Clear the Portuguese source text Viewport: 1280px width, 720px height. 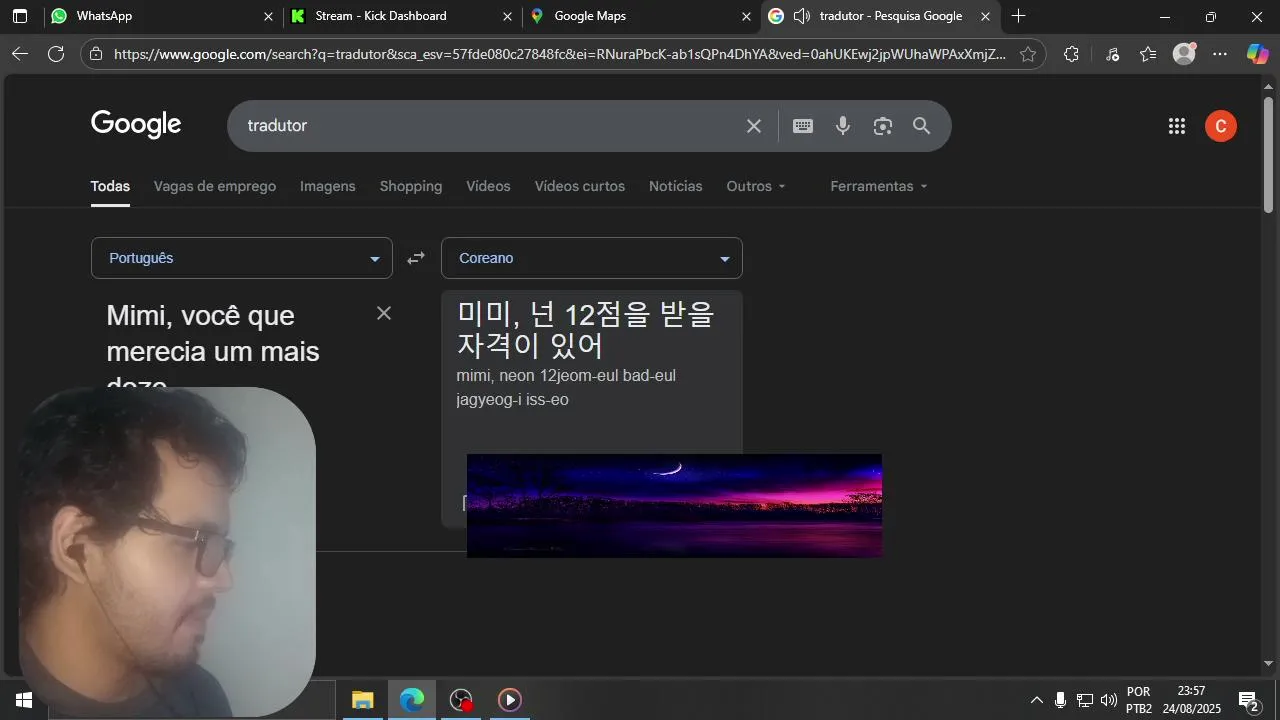[384, 313]
